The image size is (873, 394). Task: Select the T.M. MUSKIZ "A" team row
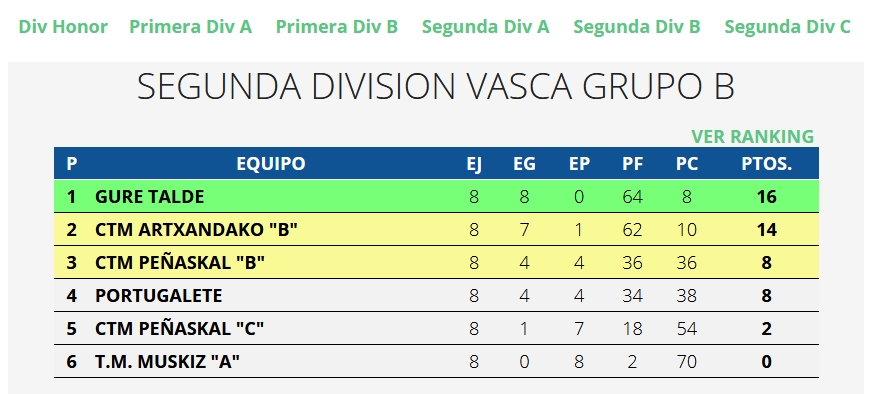click(436, 361)
